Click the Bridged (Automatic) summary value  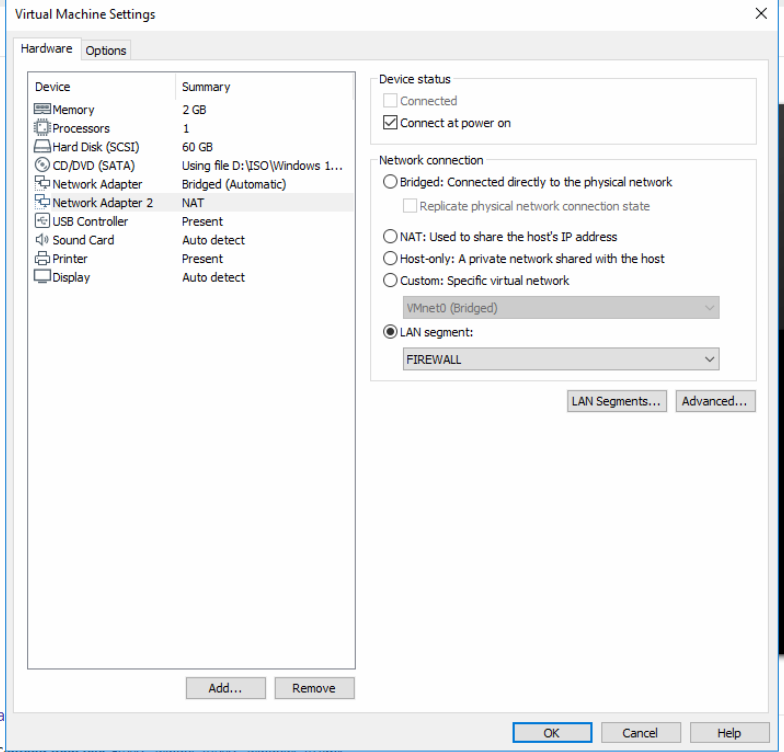(x=234, y=184)
